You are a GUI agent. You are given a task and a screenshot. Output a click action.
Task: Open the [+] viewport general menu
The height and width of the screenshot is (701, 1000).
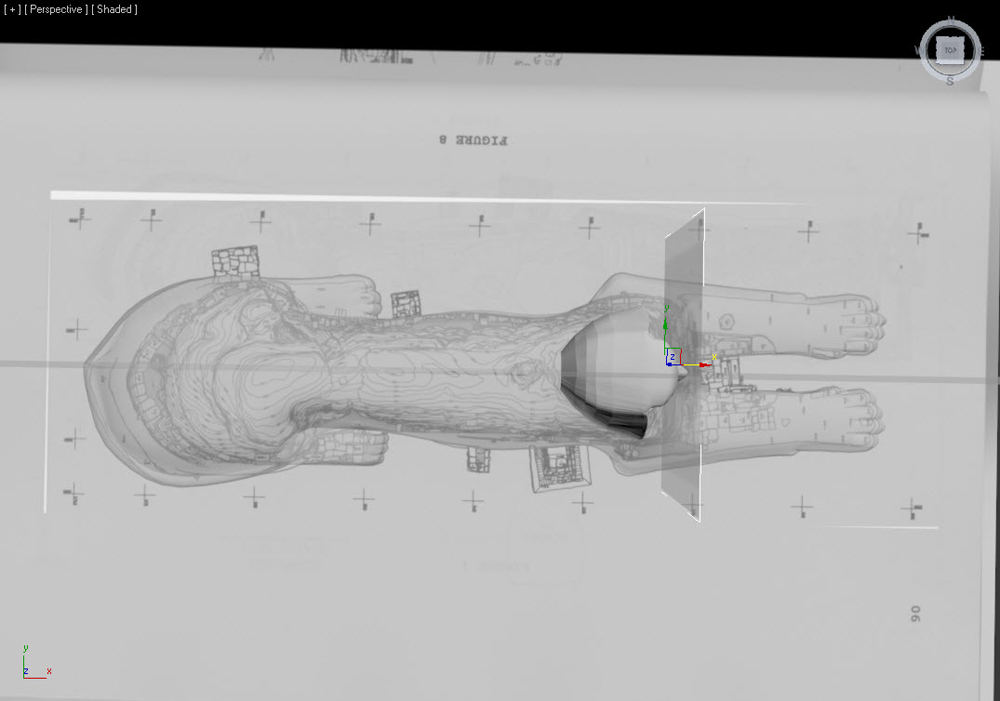pos(11,10)
